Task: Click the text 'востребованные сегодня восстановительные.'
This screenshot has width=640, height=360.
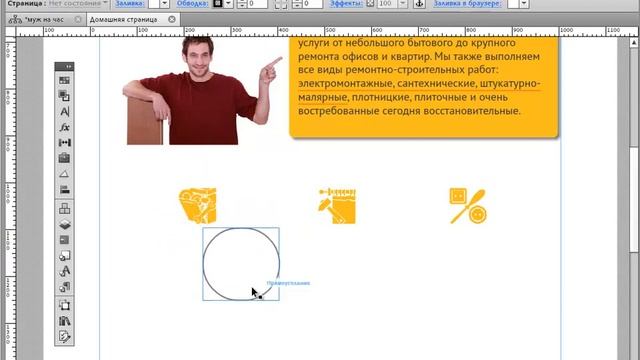Action: tap(409, 111)
